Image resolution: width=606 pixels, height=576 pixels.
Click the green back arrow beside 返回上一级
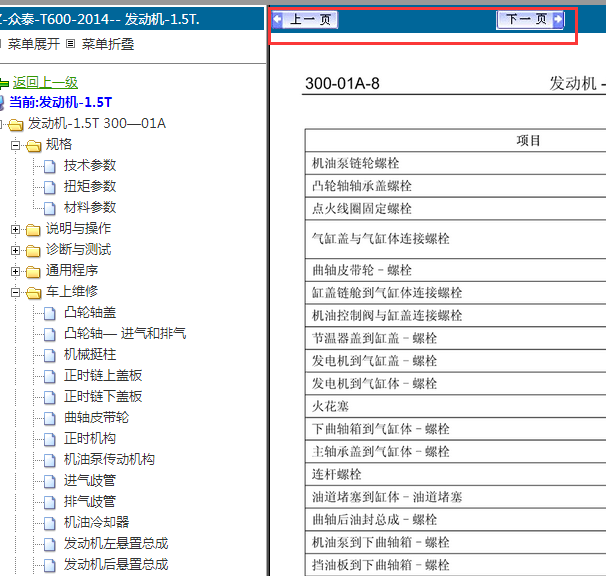(x=4, y=83)
